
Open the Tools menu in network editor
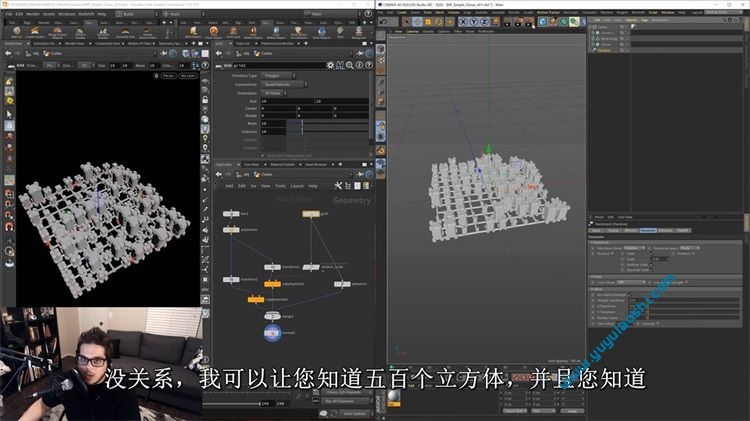280,186
